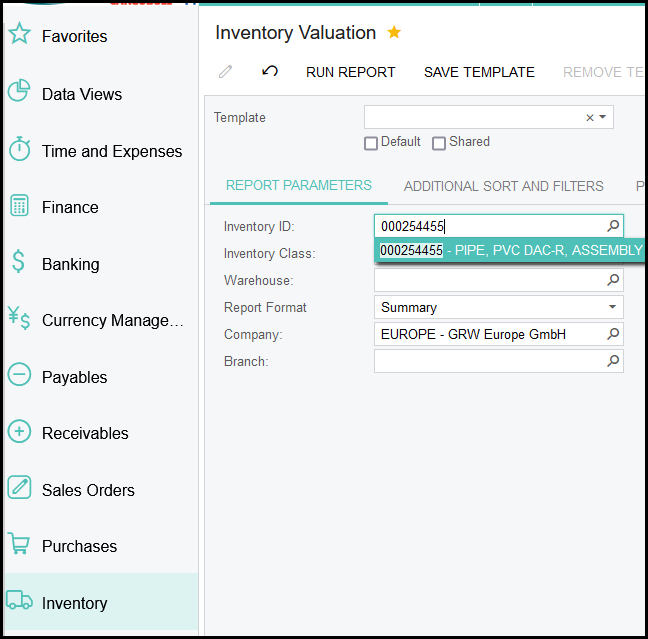Open the Company field lookup magnifier
This screenshot has width=648, height=639.
click(613, 334)
